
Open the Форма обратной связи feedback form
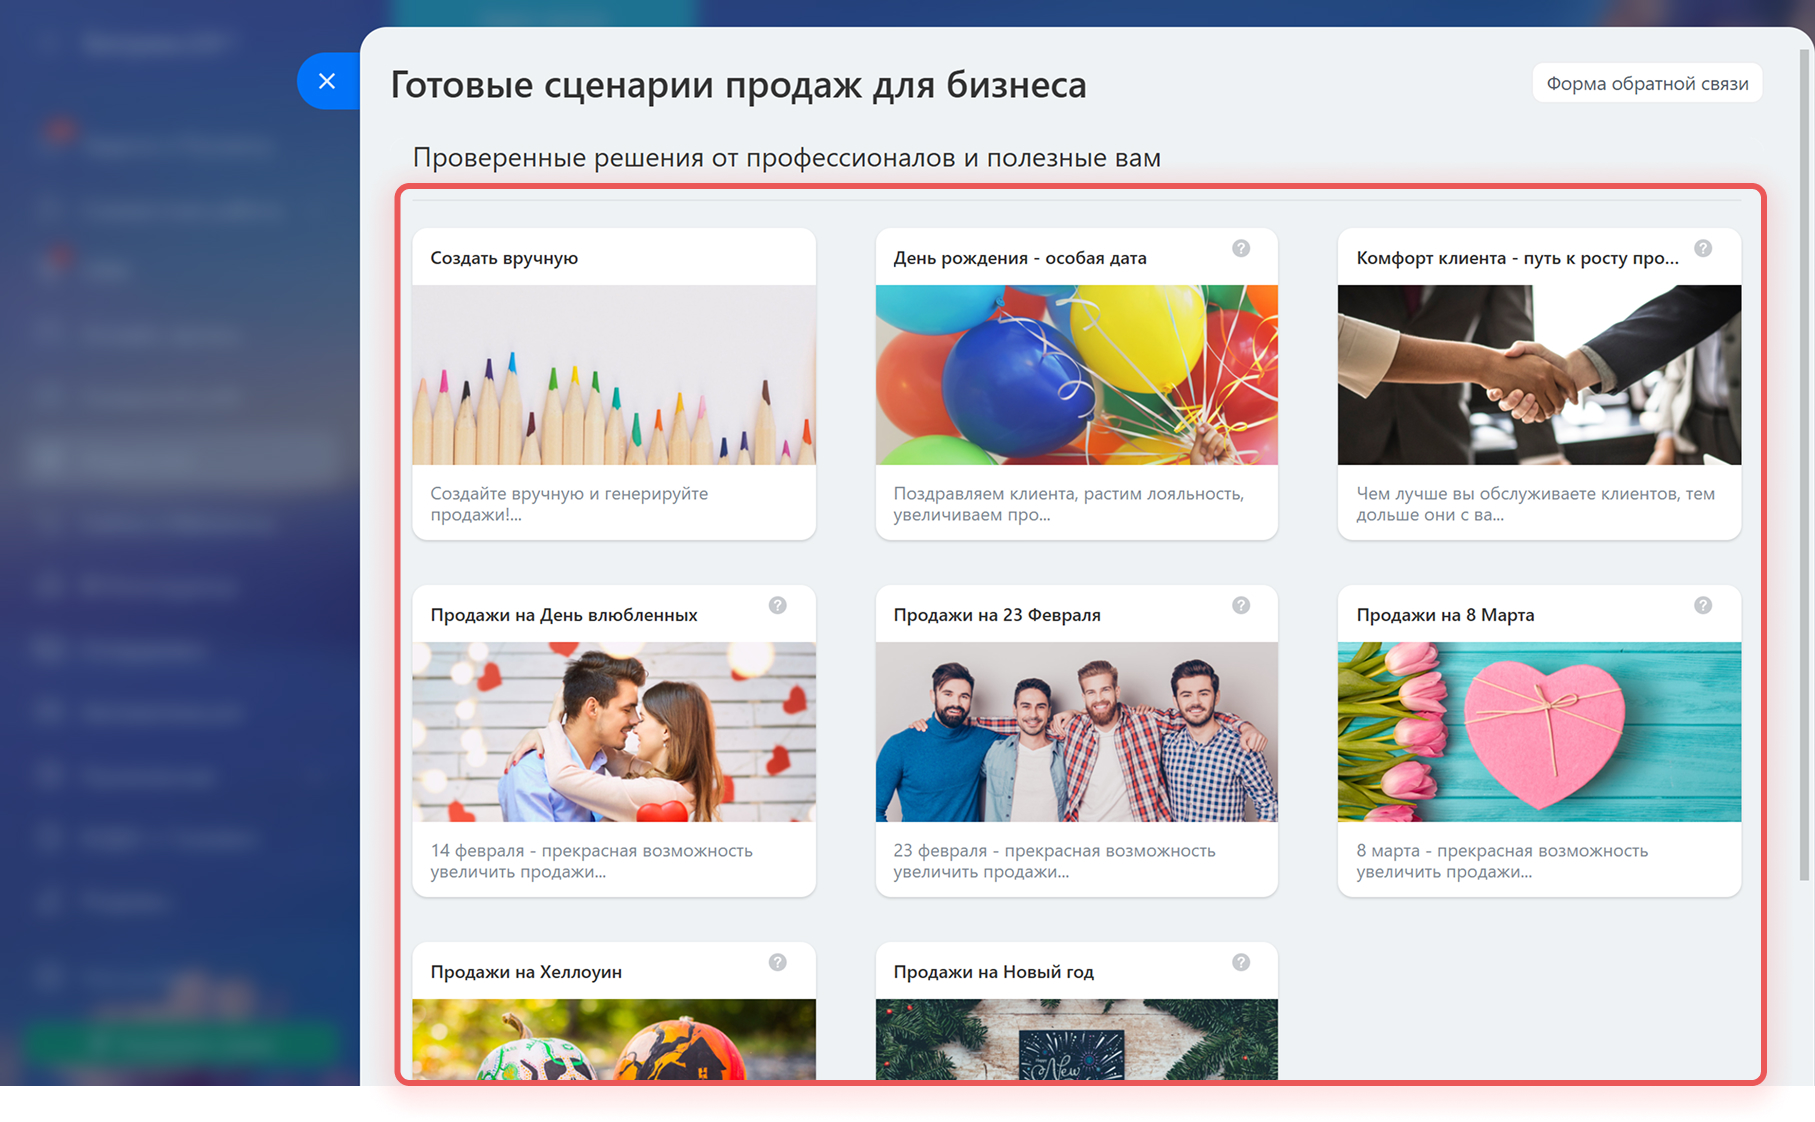1647,83
